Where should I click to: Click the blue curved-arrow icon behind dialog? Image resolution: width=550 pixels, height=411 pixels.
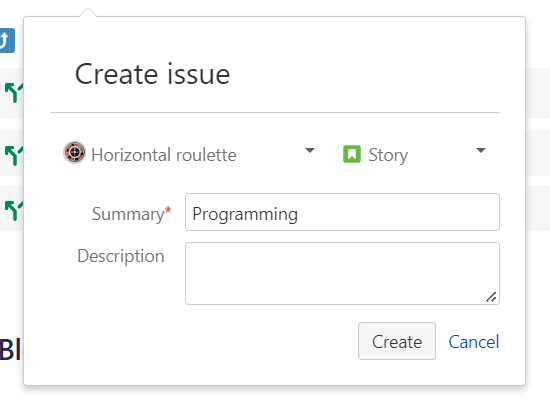click(x=7, y=40)
